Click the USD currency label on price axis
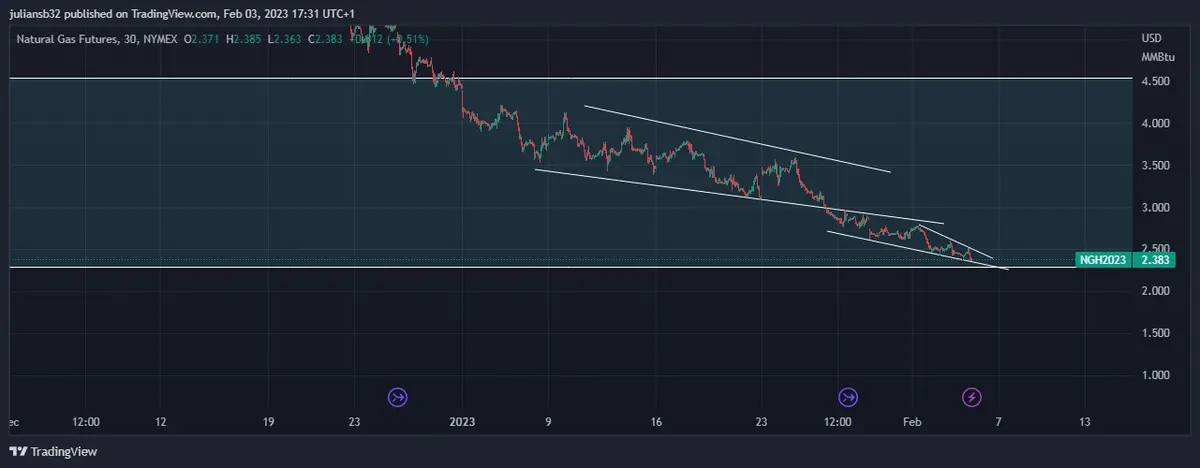This screenshot has width=1200, height=468. tap(1151, 38)
